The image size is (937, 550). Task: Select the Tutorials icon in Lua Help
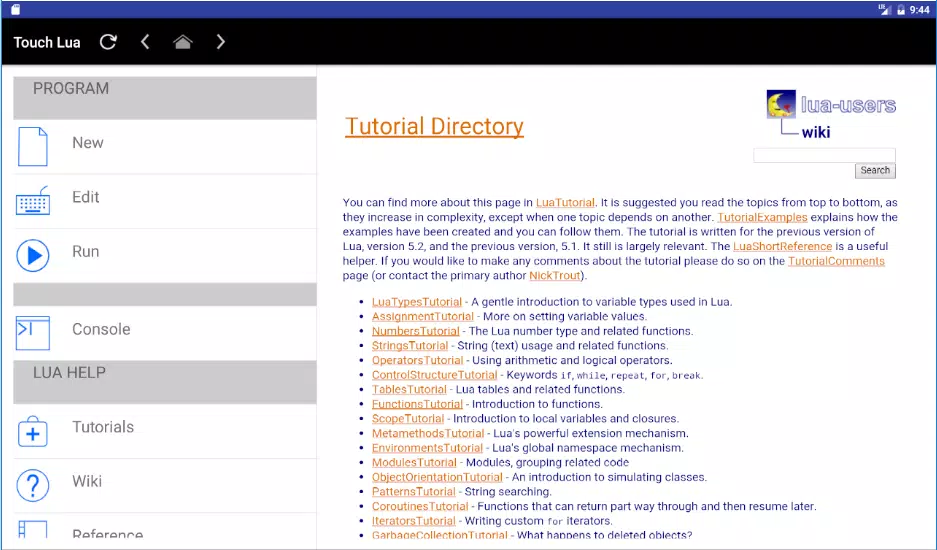(x=33, y=431)
